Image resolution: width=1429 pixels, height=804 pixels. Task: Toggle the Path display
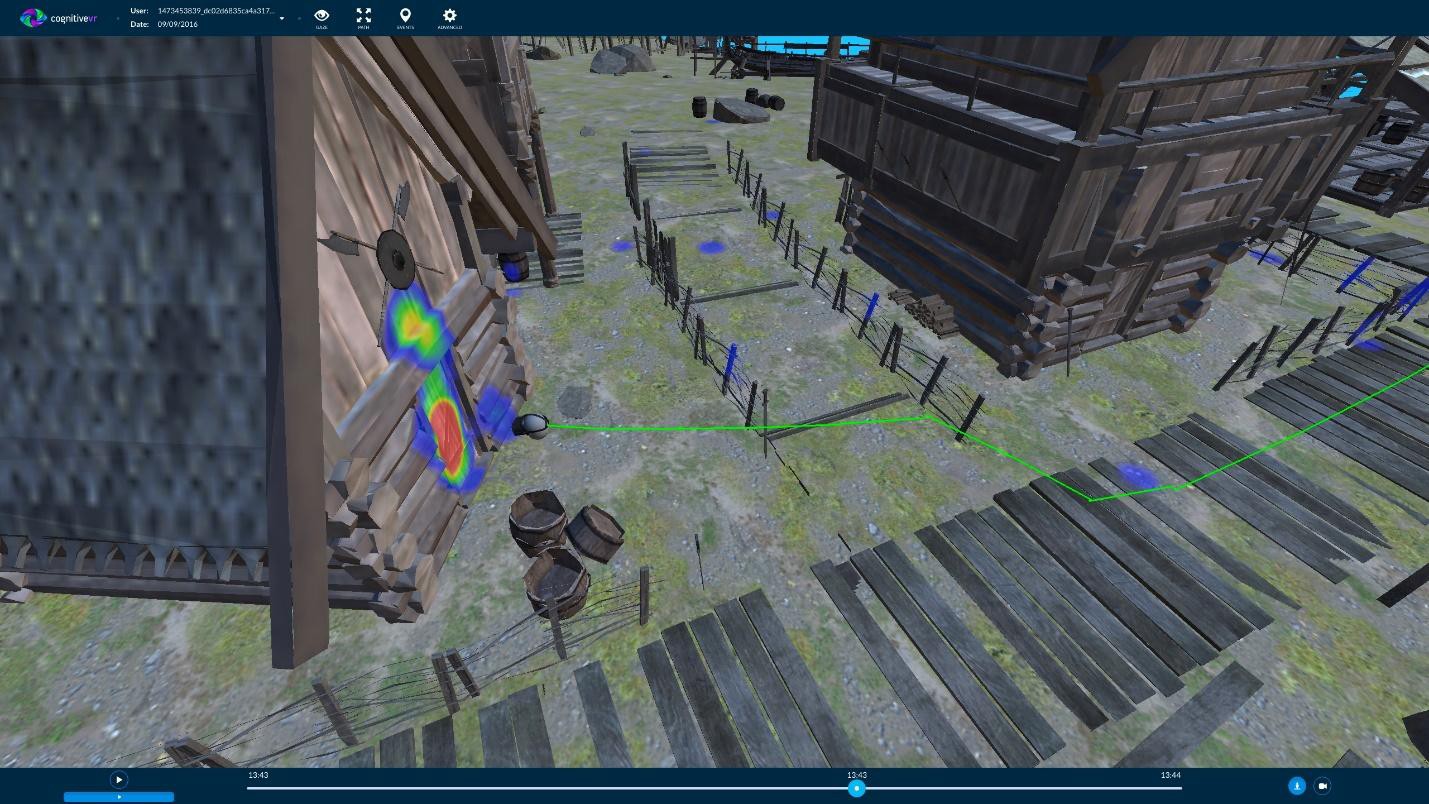pyautogui.click(x=364, y=18)
